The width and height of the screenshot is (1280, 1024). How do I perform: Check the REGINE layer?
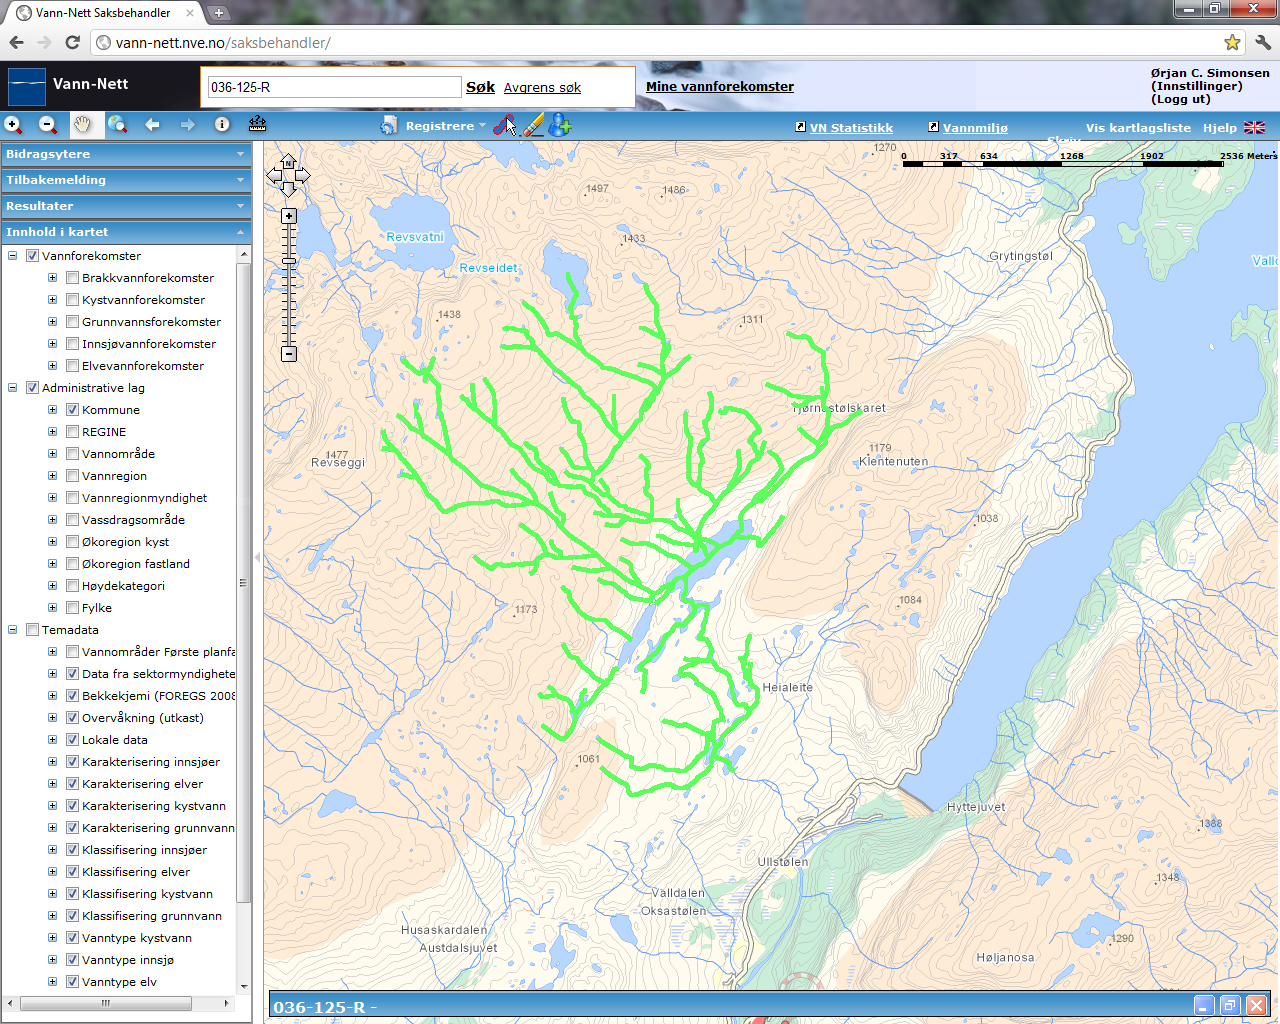(x=72, y=432)
